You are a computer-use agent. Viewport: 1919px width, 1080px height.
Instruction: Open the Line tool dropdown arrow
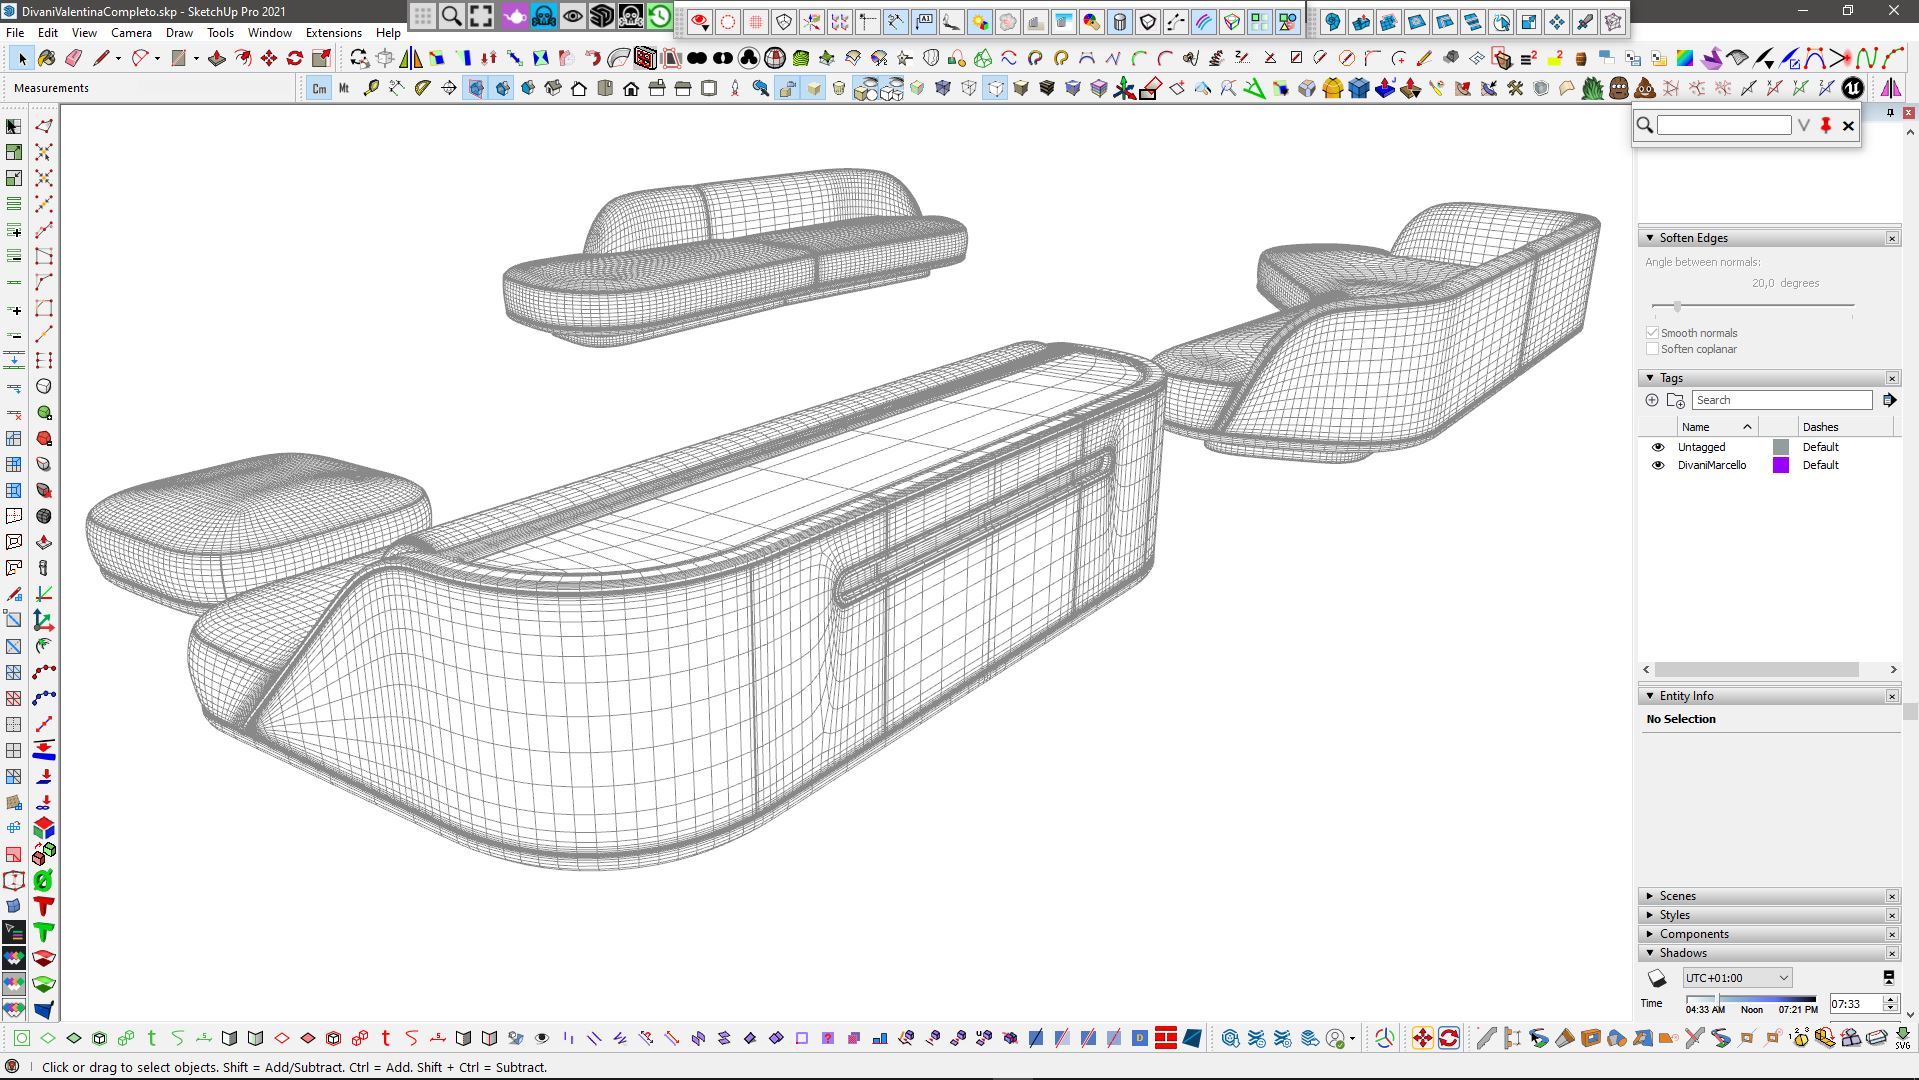(118, 59)
